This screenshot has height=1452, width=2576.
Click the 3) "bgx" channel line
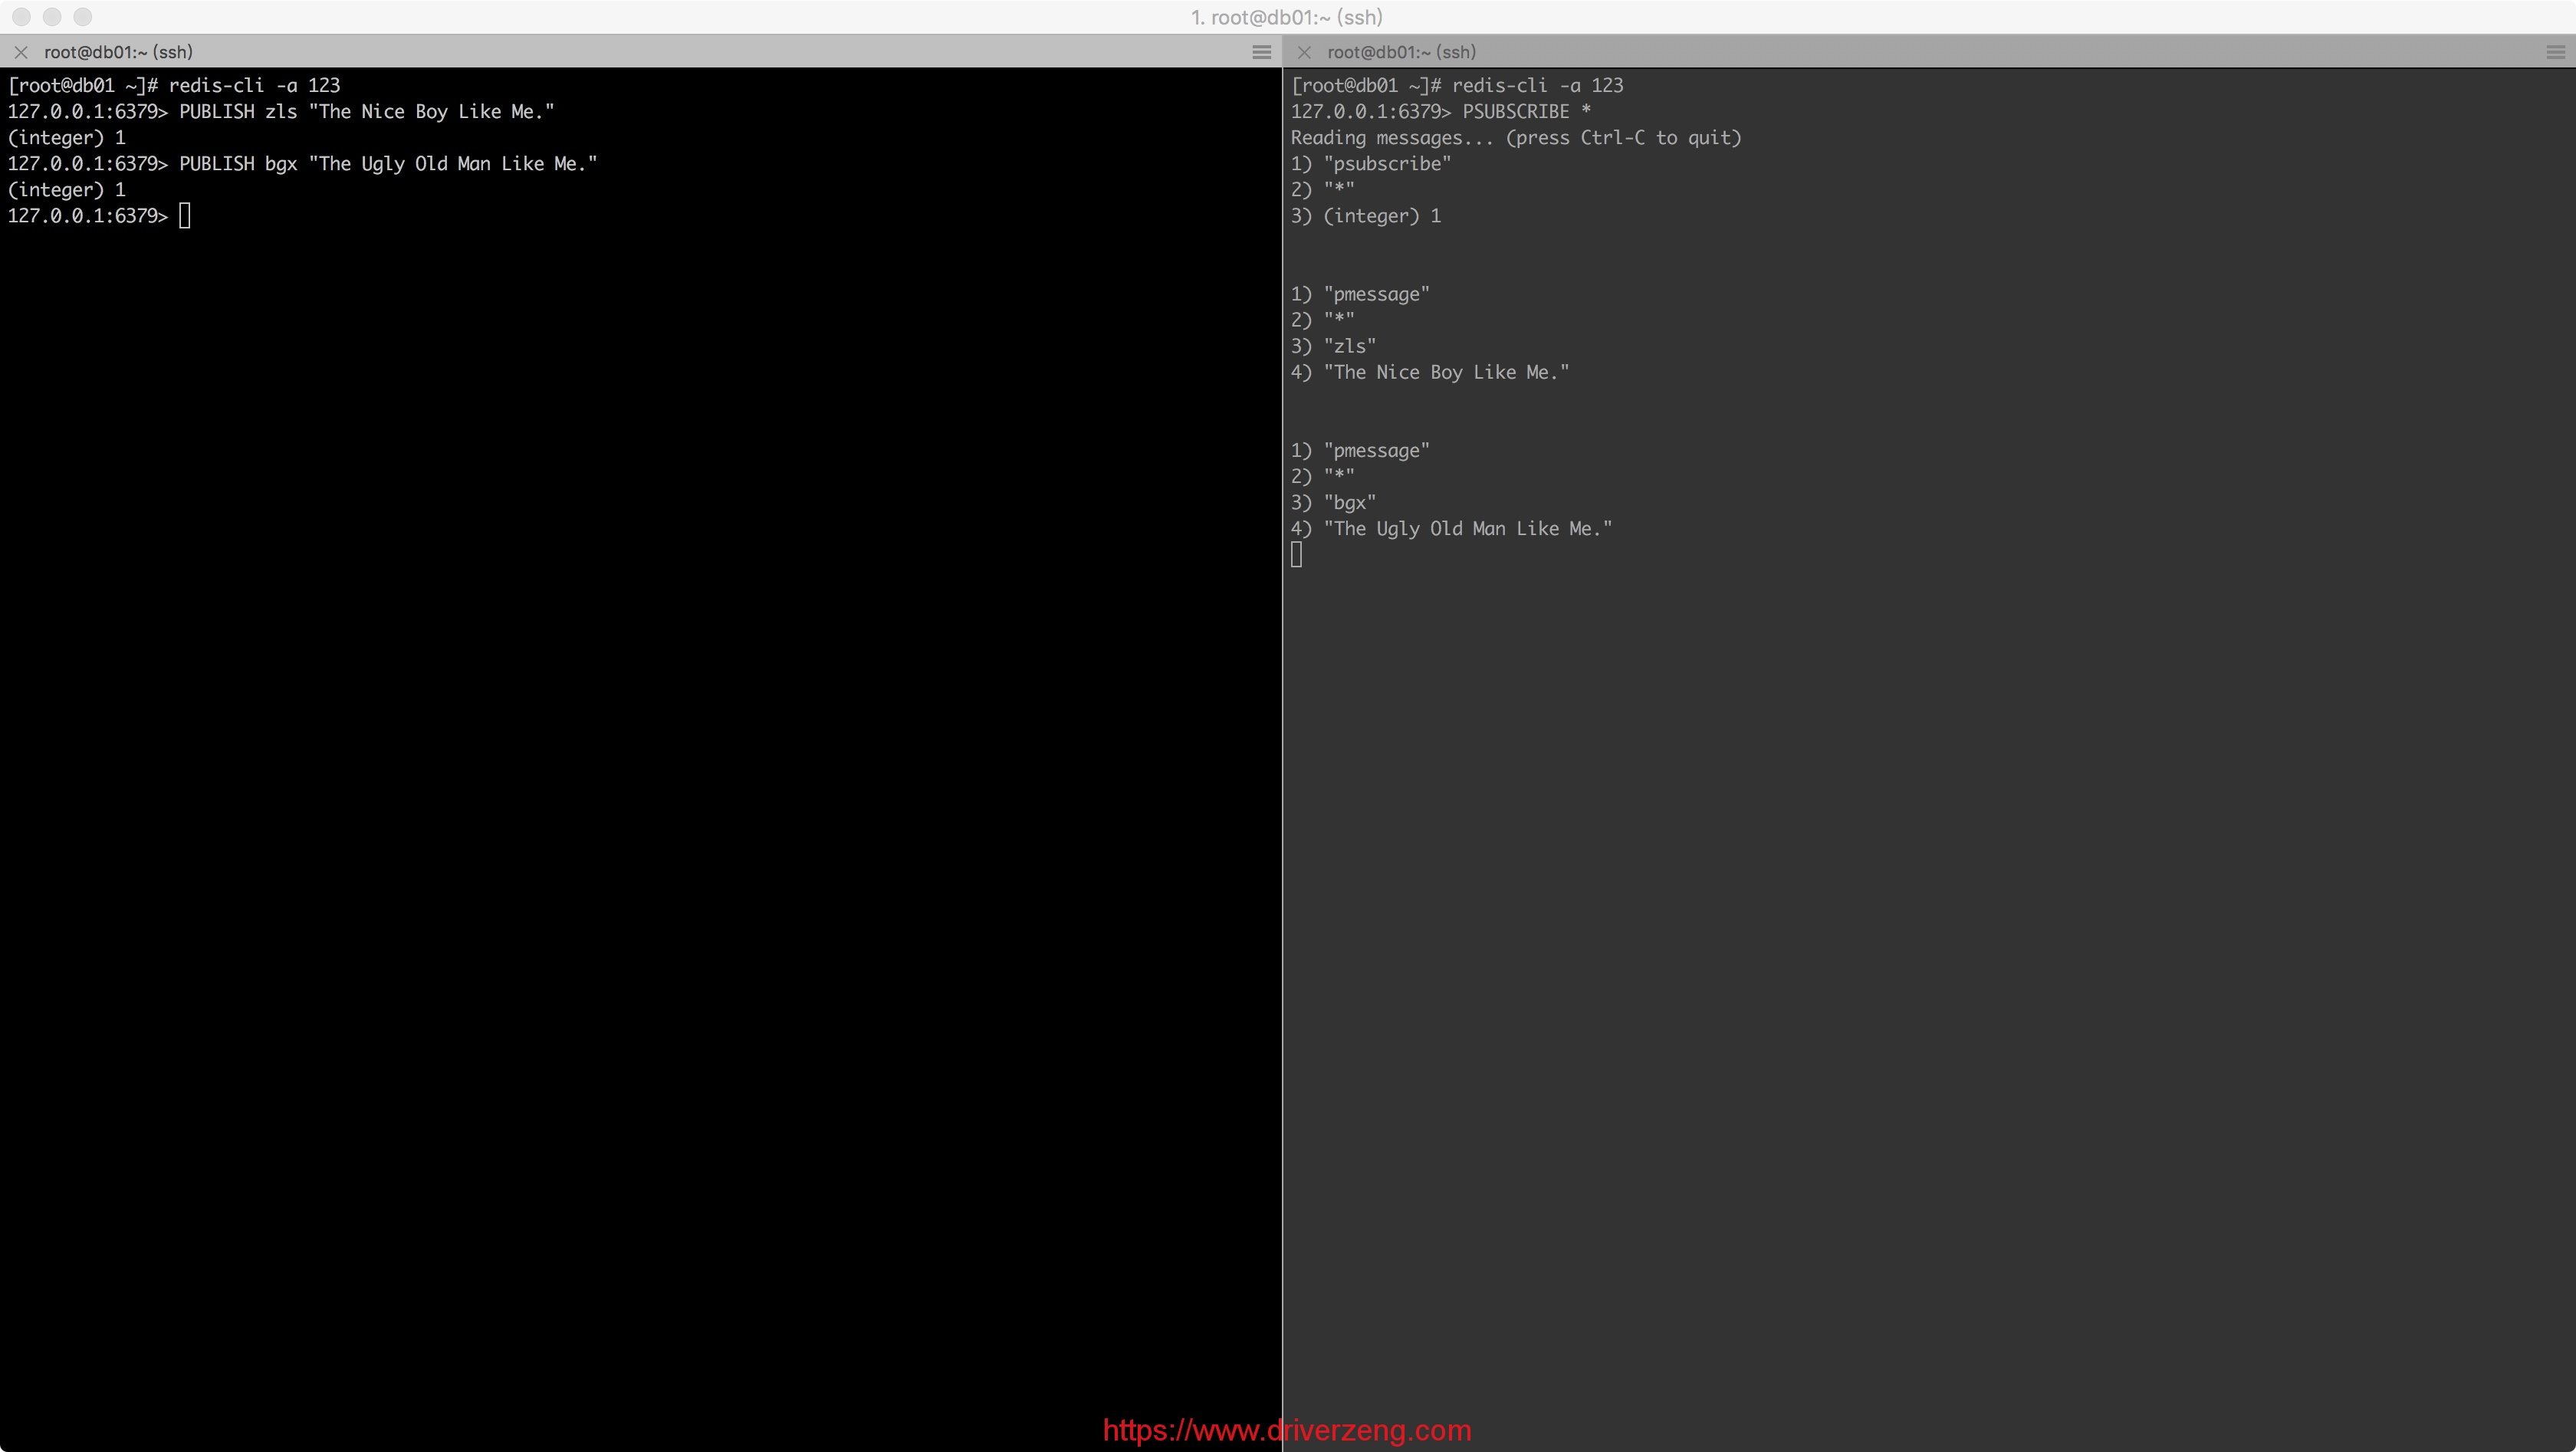[1333, 503]
